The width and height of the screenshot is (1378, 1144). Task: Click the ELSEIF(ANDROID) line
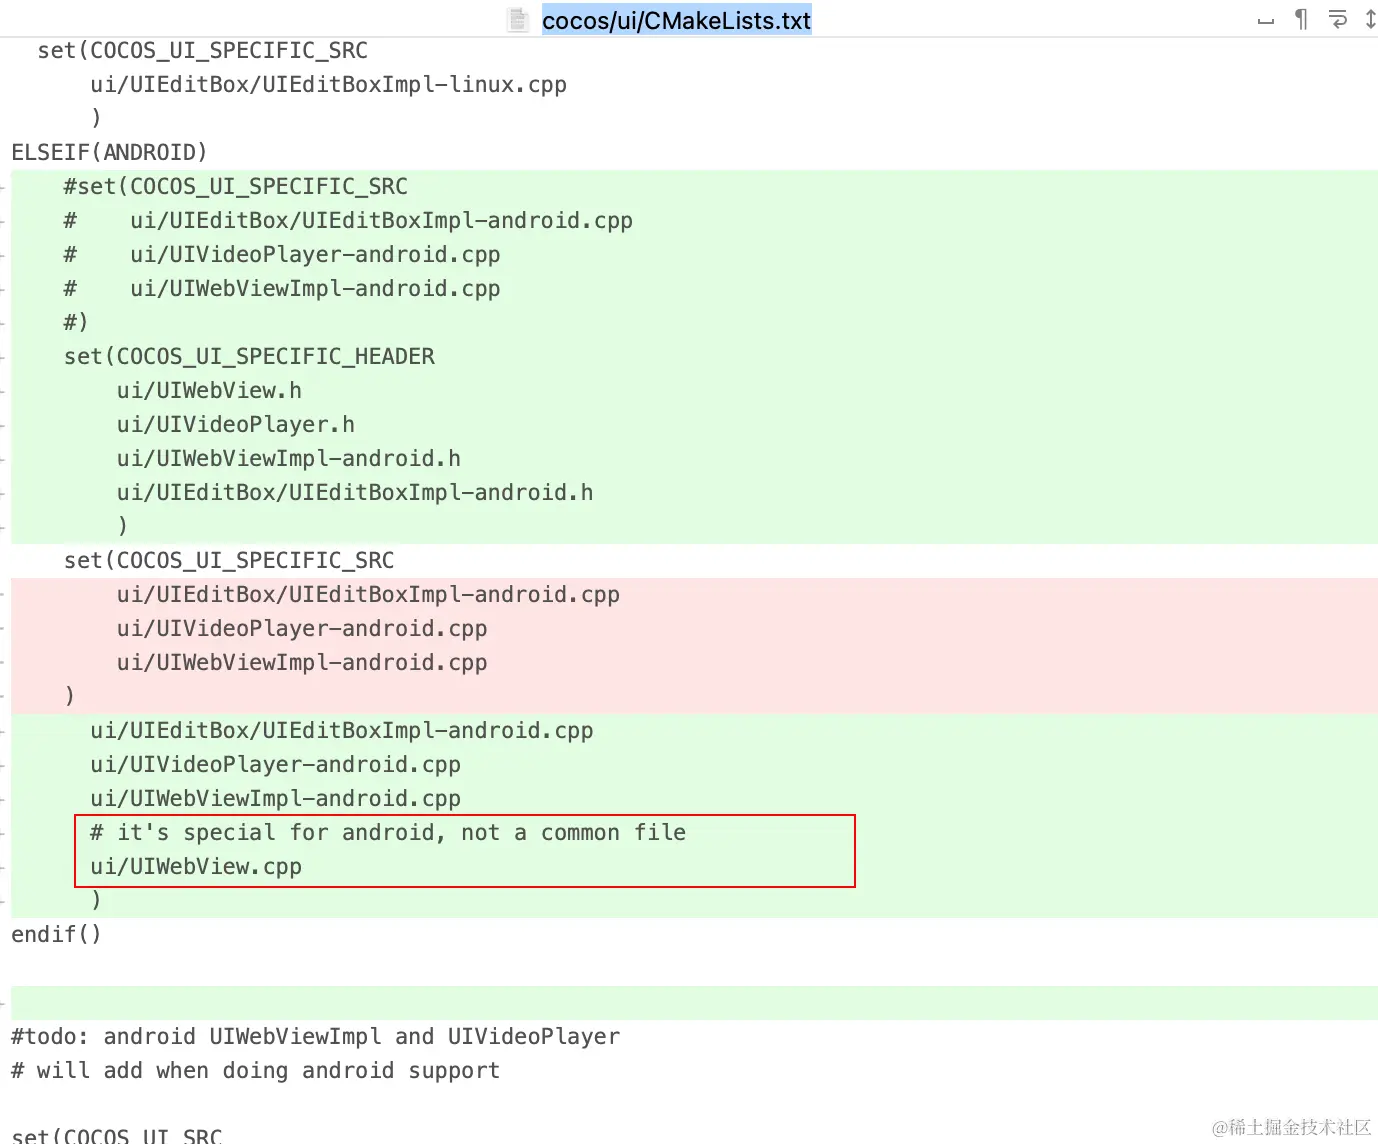click(109, 152)
